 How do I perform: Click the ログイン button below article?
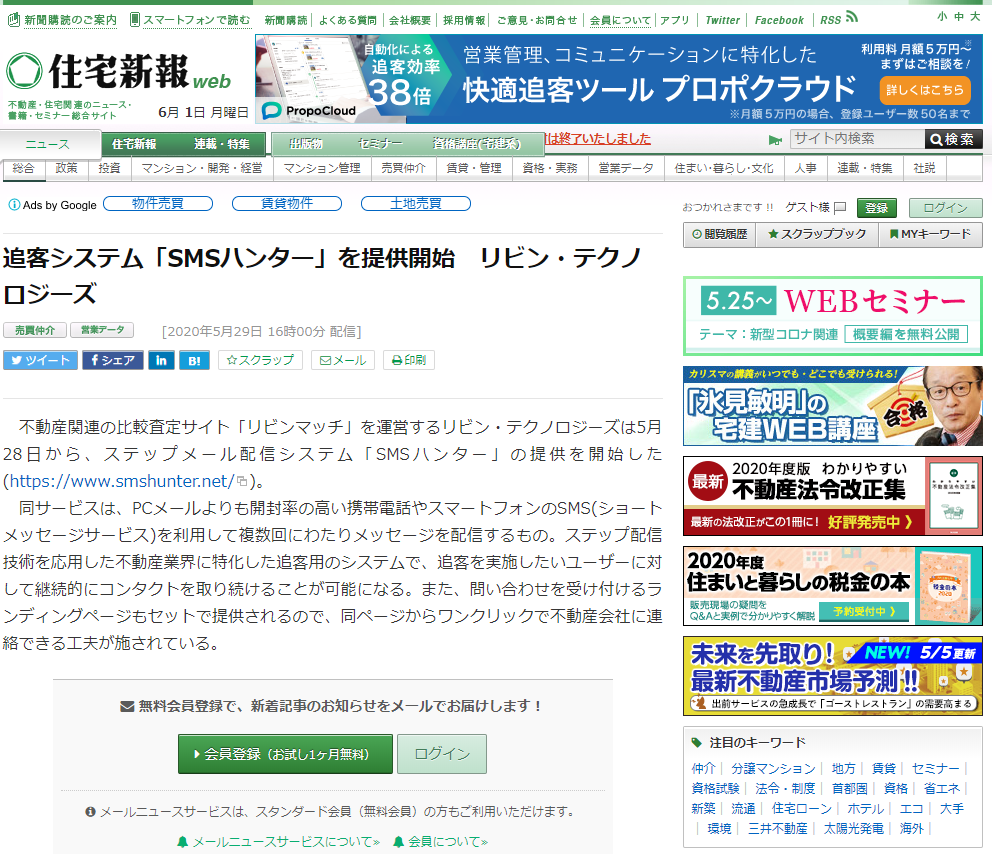[x=442, y=754]
